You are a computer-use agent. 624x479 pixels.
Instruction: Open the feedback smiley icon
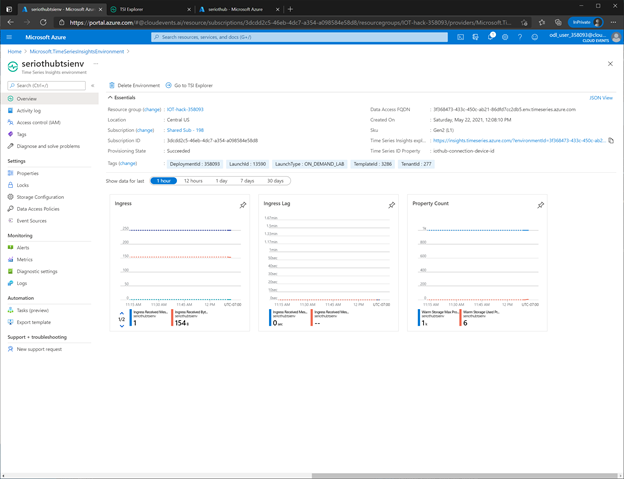pos(534,37)
